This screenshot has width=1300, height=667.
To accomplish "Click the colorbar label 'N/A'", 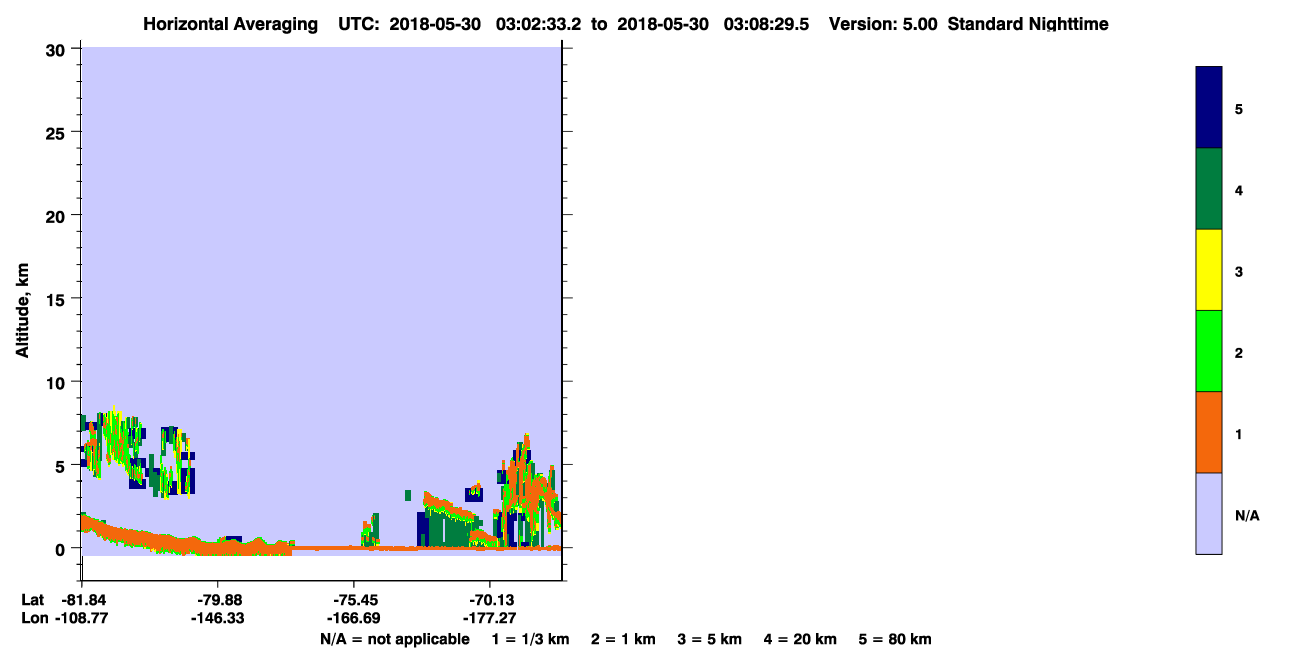I will (1247, 515).
